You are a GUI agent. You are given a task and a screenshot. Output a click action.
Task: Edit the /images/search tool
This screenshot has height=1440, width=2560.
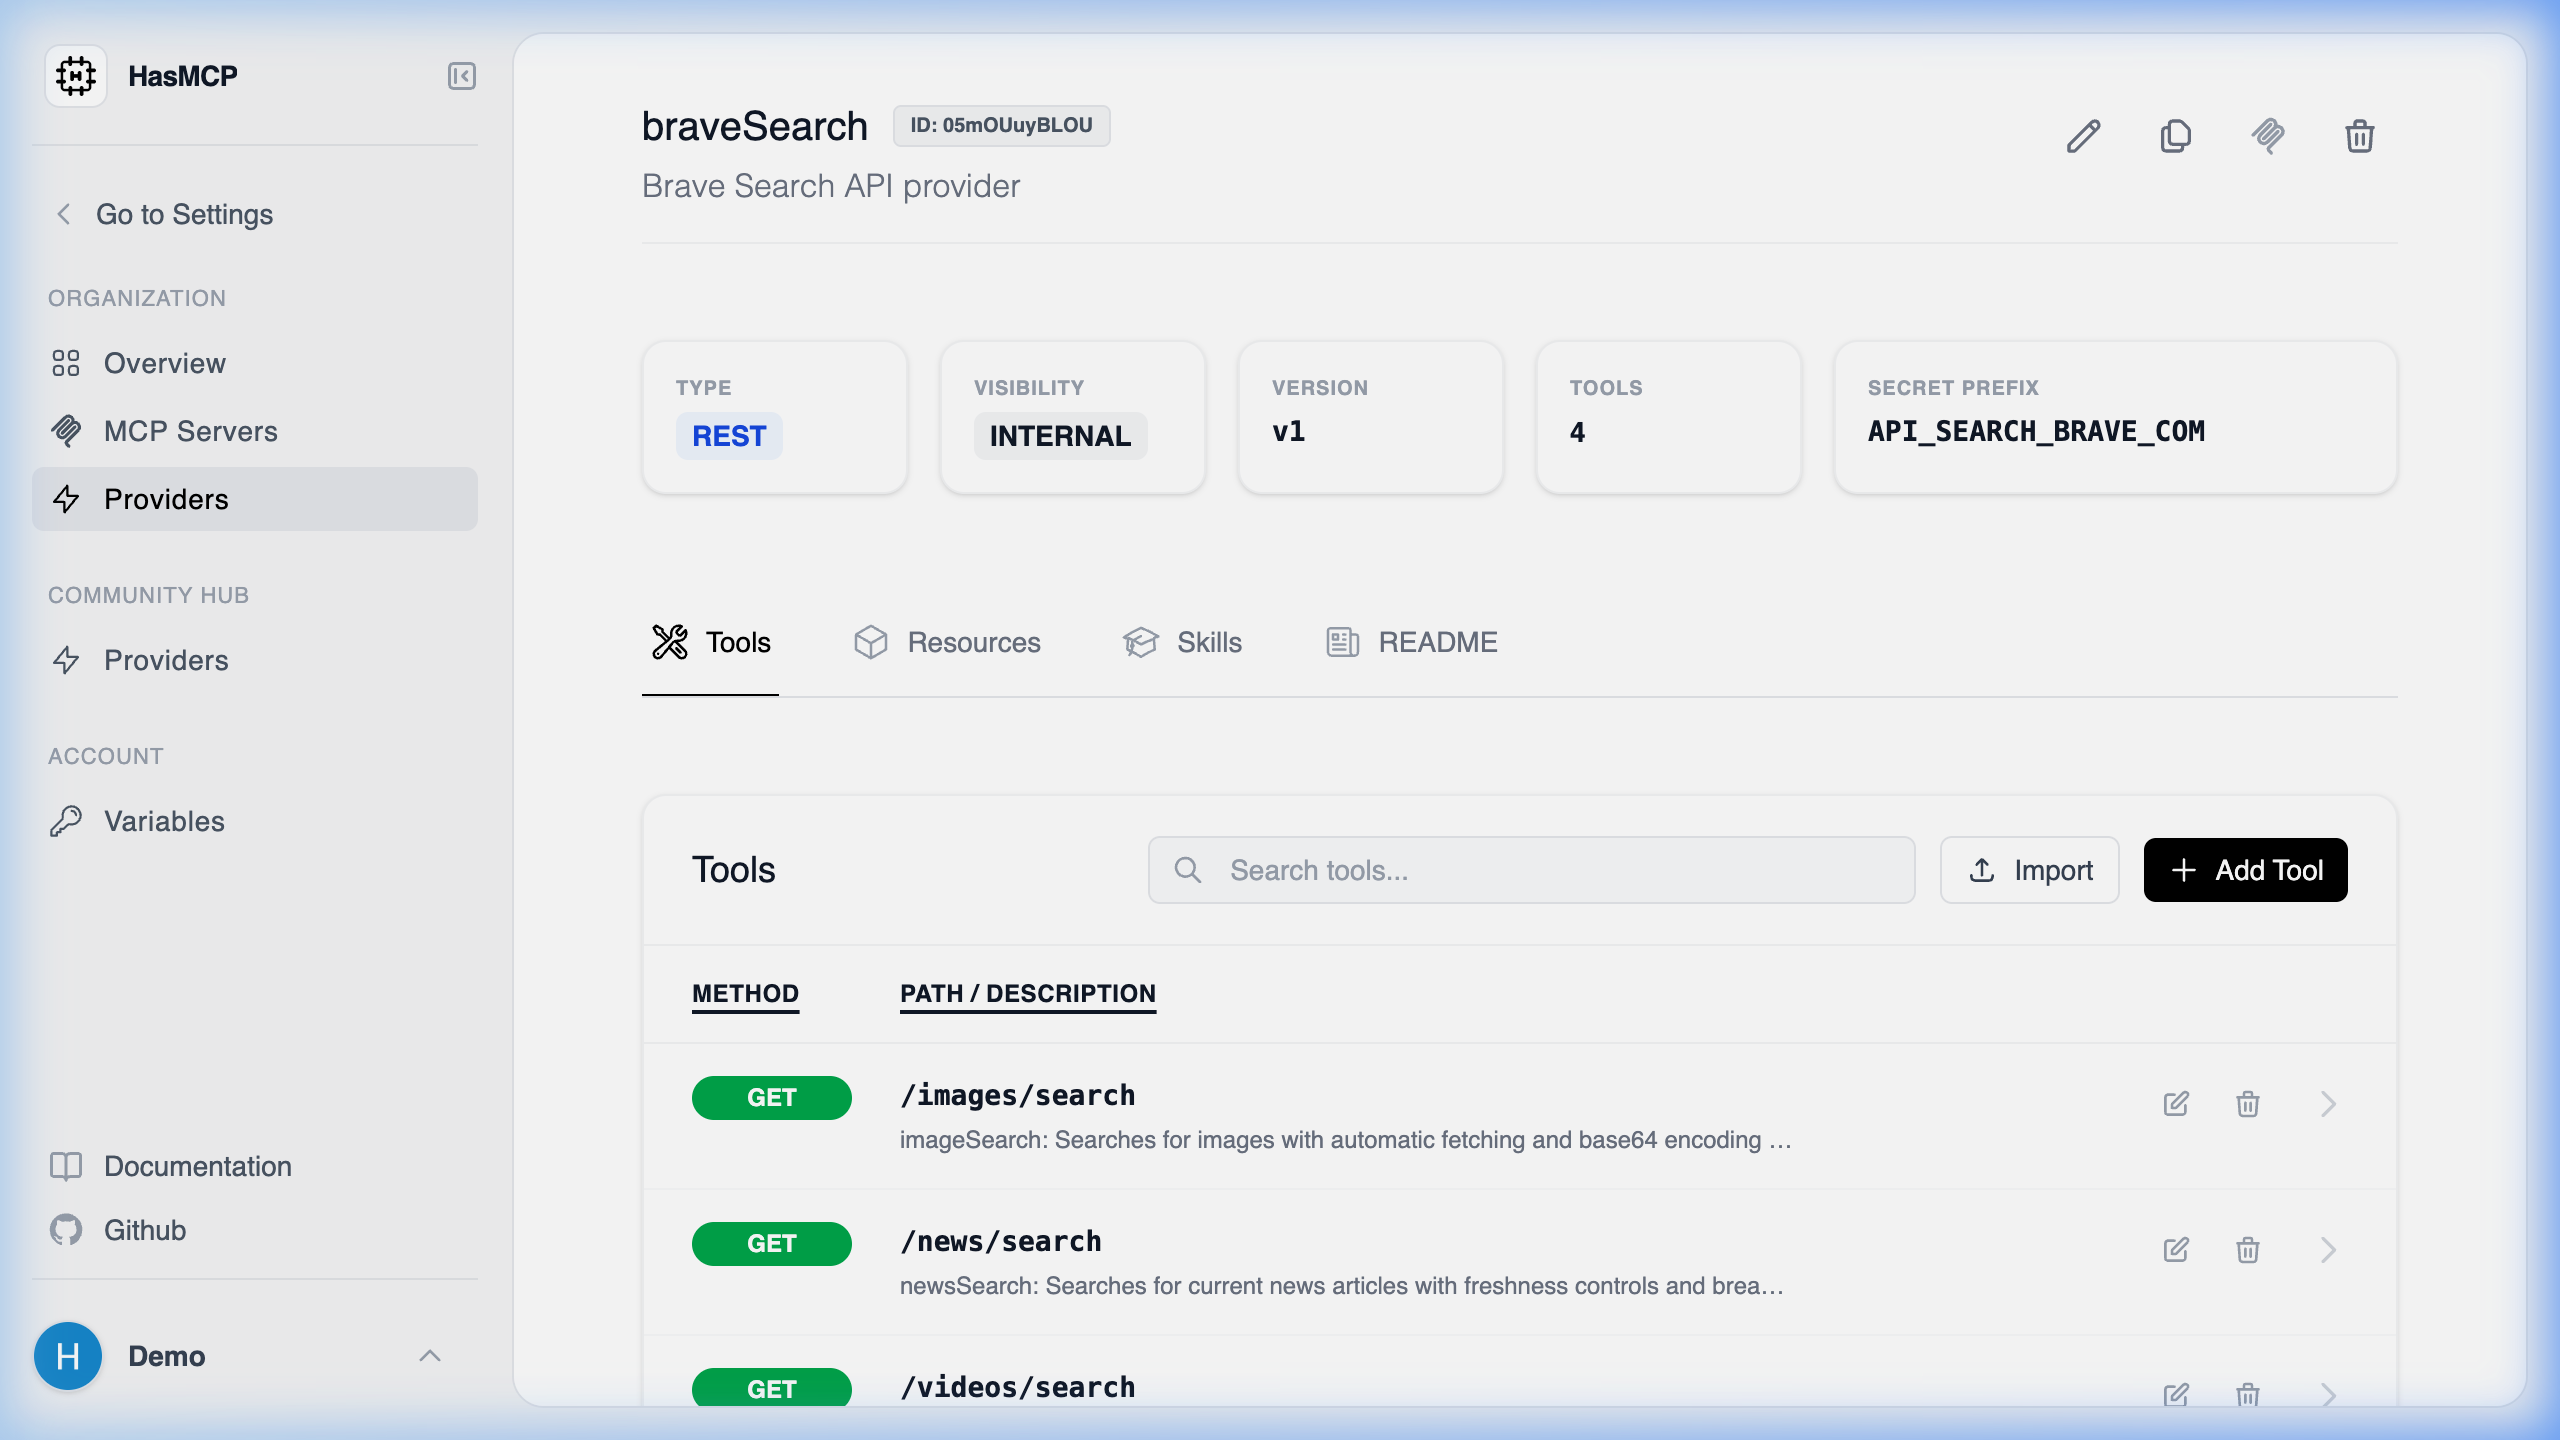2177,1104
